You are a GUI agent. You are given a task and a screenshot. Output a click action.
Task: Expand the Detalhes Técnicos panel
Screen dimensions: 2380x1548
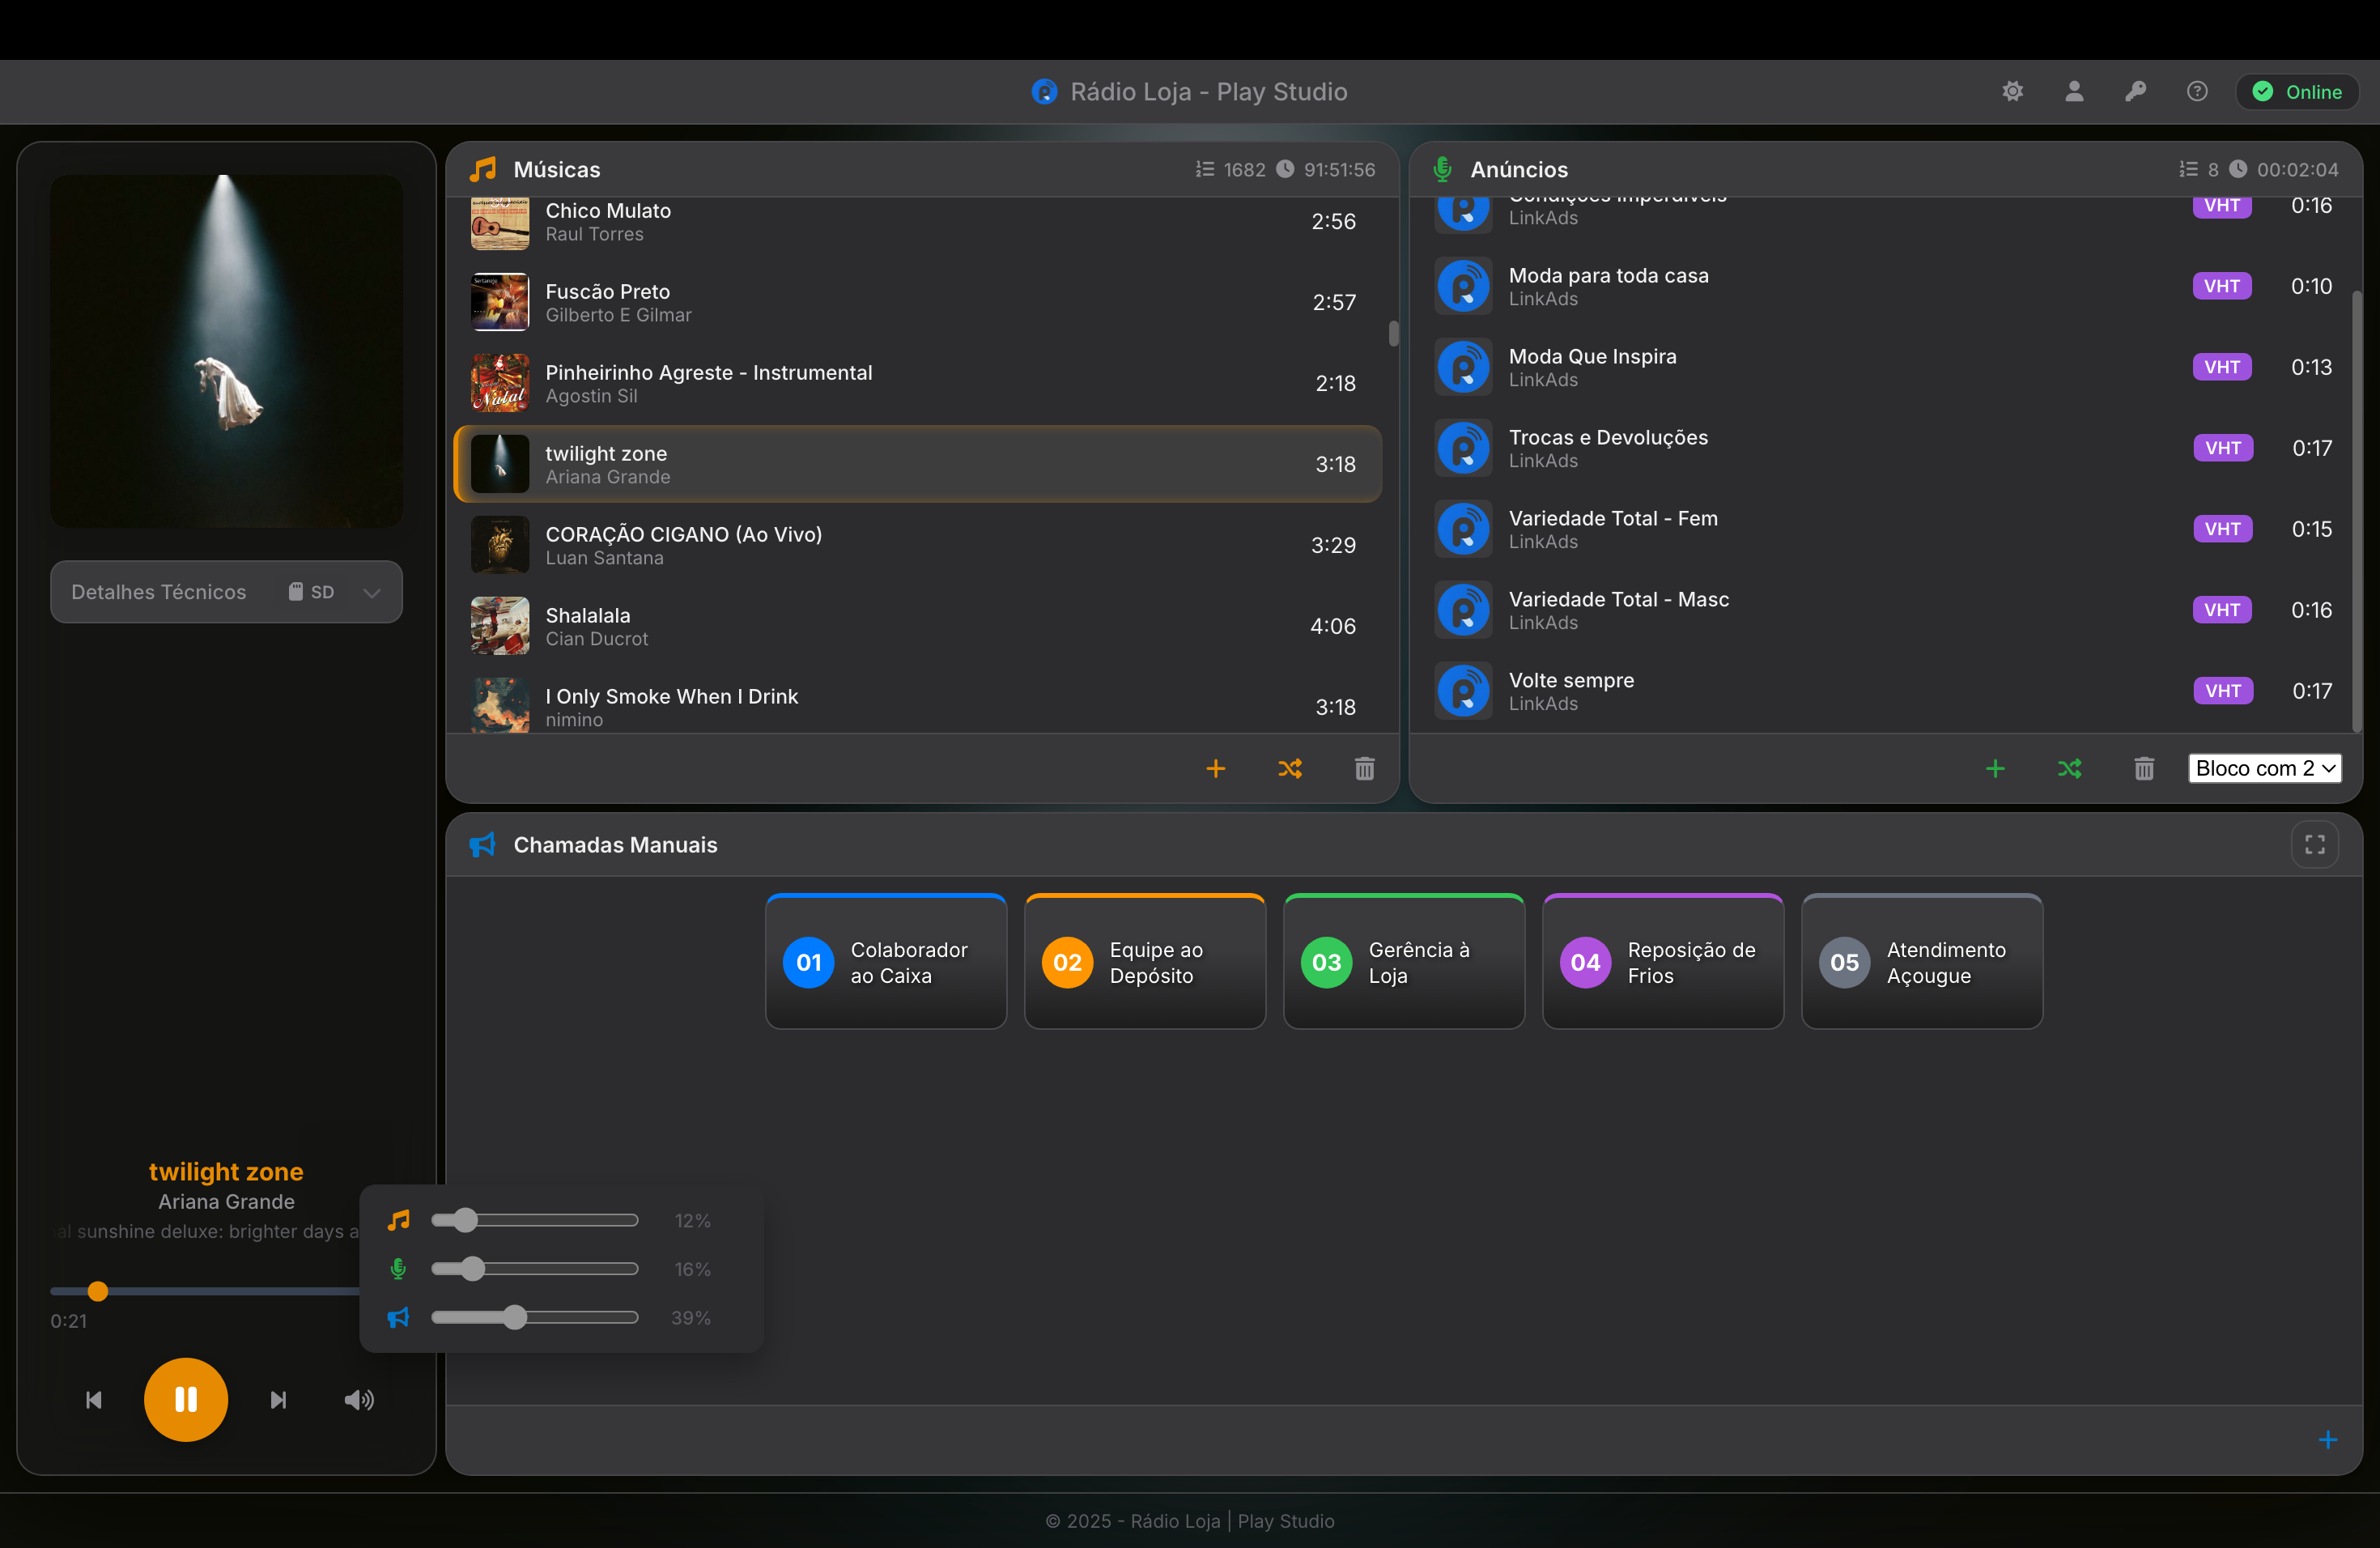(x=371, y=592)
